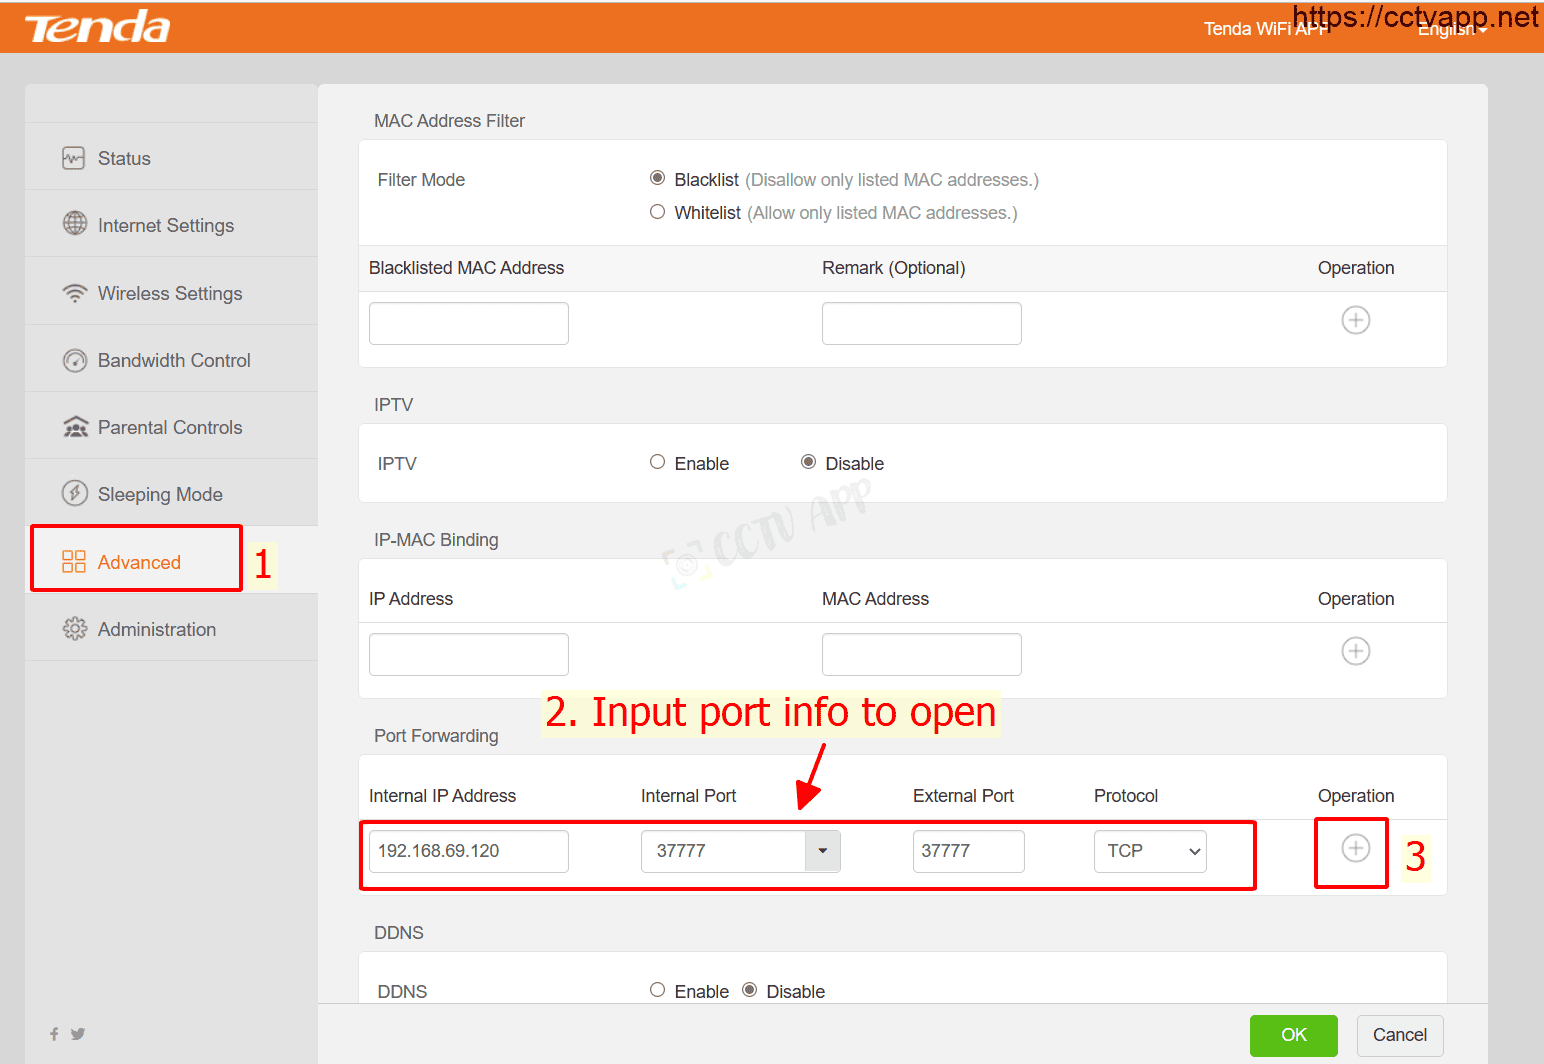Click the Status monitor icon

coord(74,158)
